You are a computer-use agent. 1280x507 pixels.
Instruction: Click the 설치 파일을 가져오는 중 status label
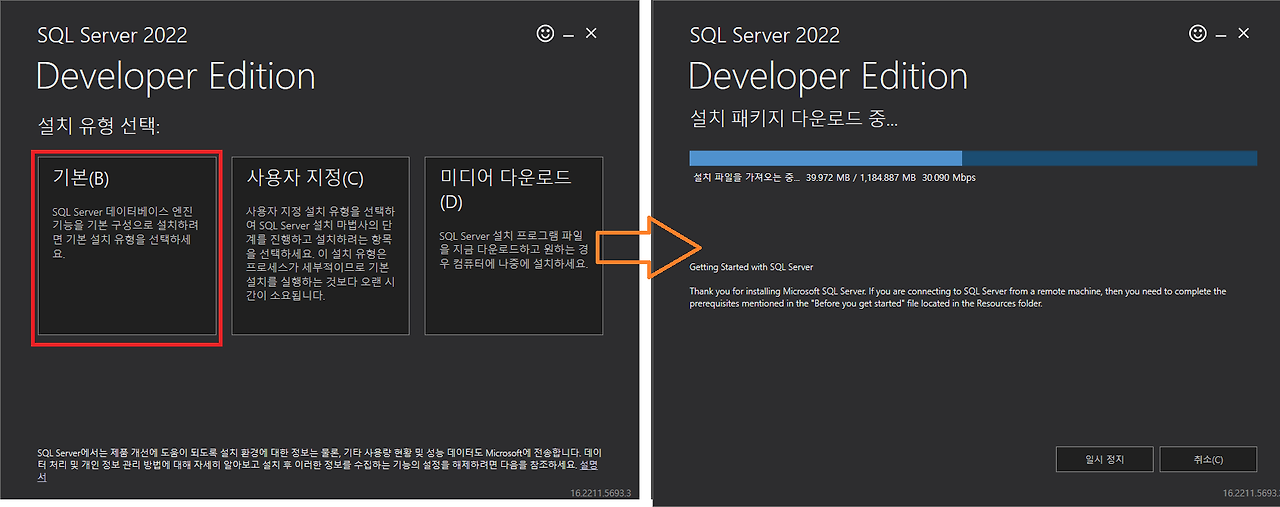click(747, 178)
